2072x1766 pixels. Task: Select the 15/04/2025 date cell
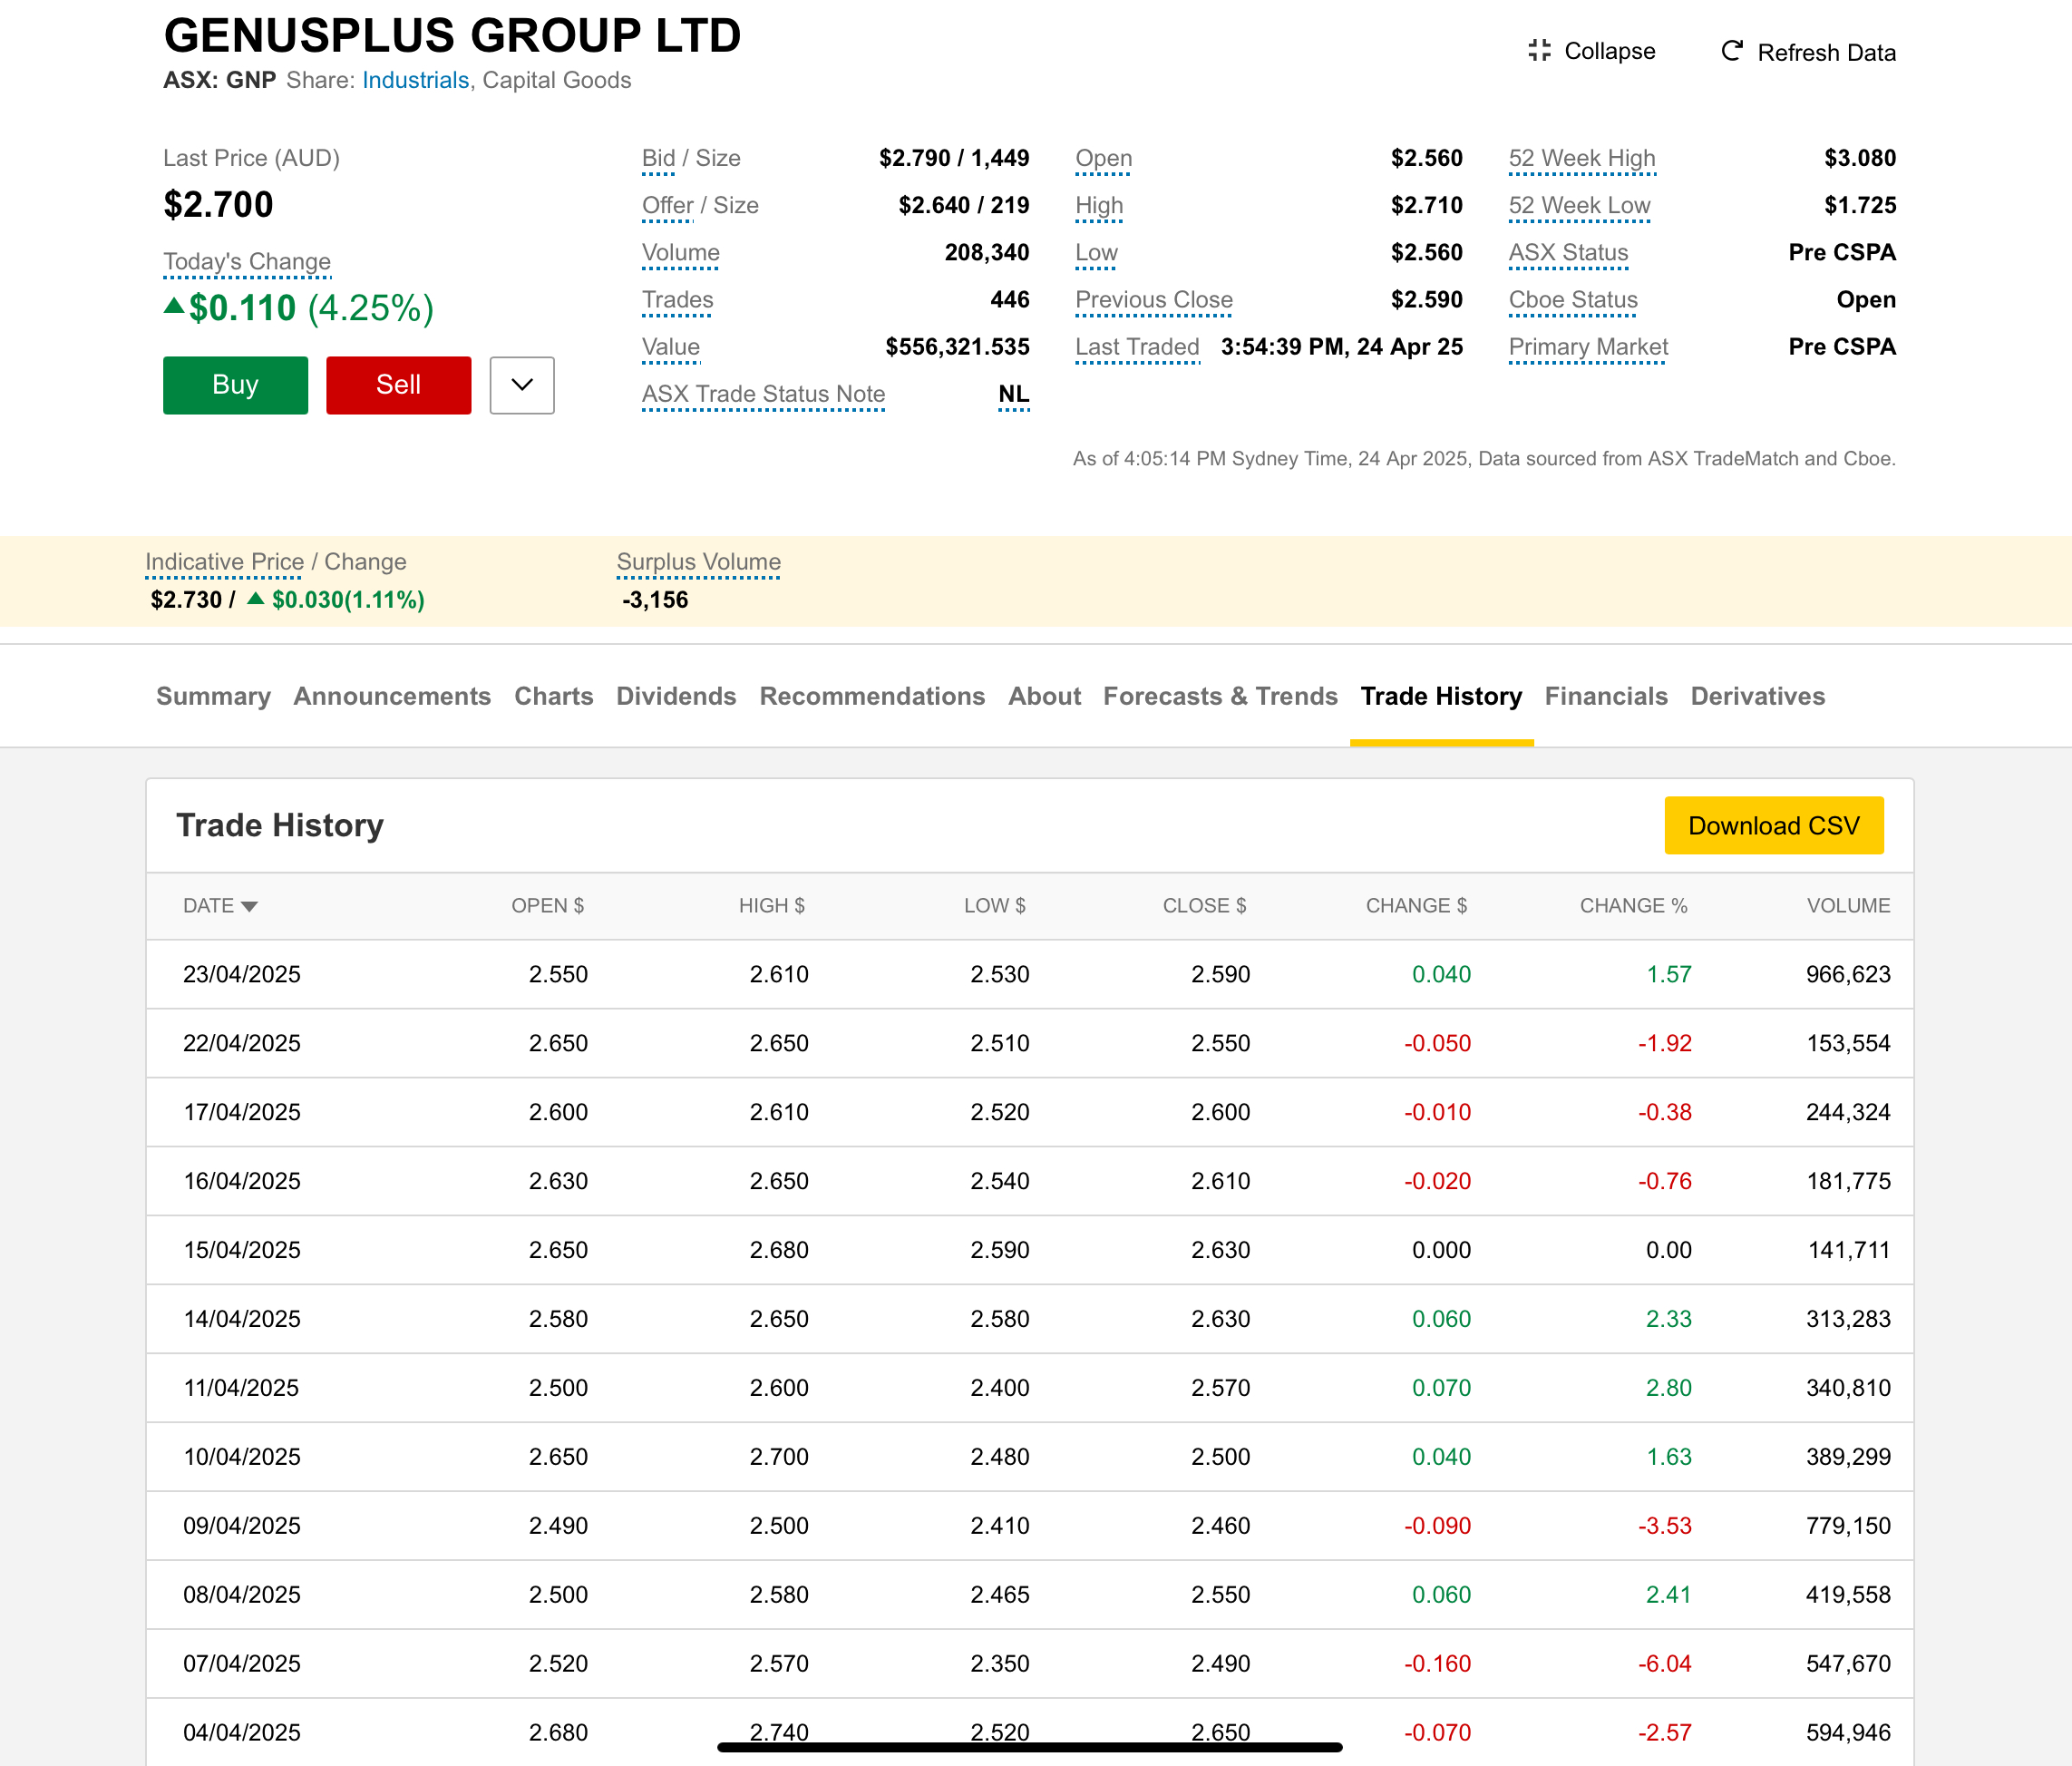pyautogui.click(x=242, y=1250)
